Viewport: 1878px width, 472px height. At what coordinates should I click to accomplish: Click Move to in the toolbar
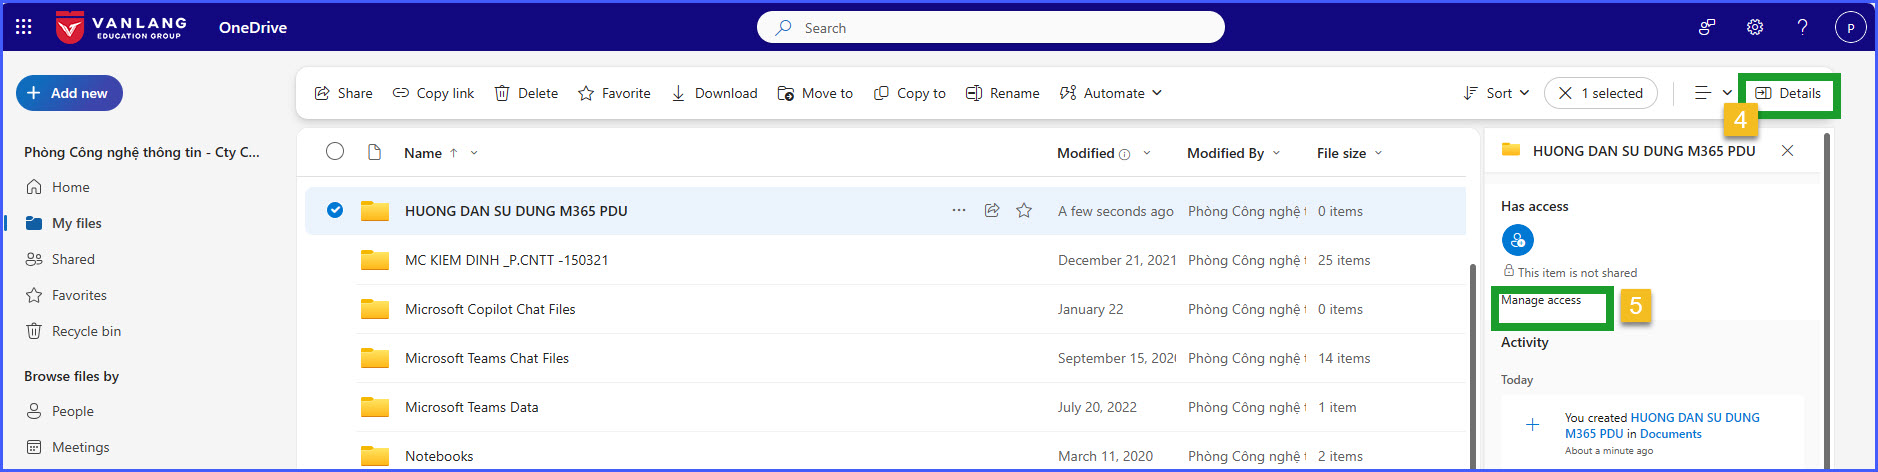815,93
